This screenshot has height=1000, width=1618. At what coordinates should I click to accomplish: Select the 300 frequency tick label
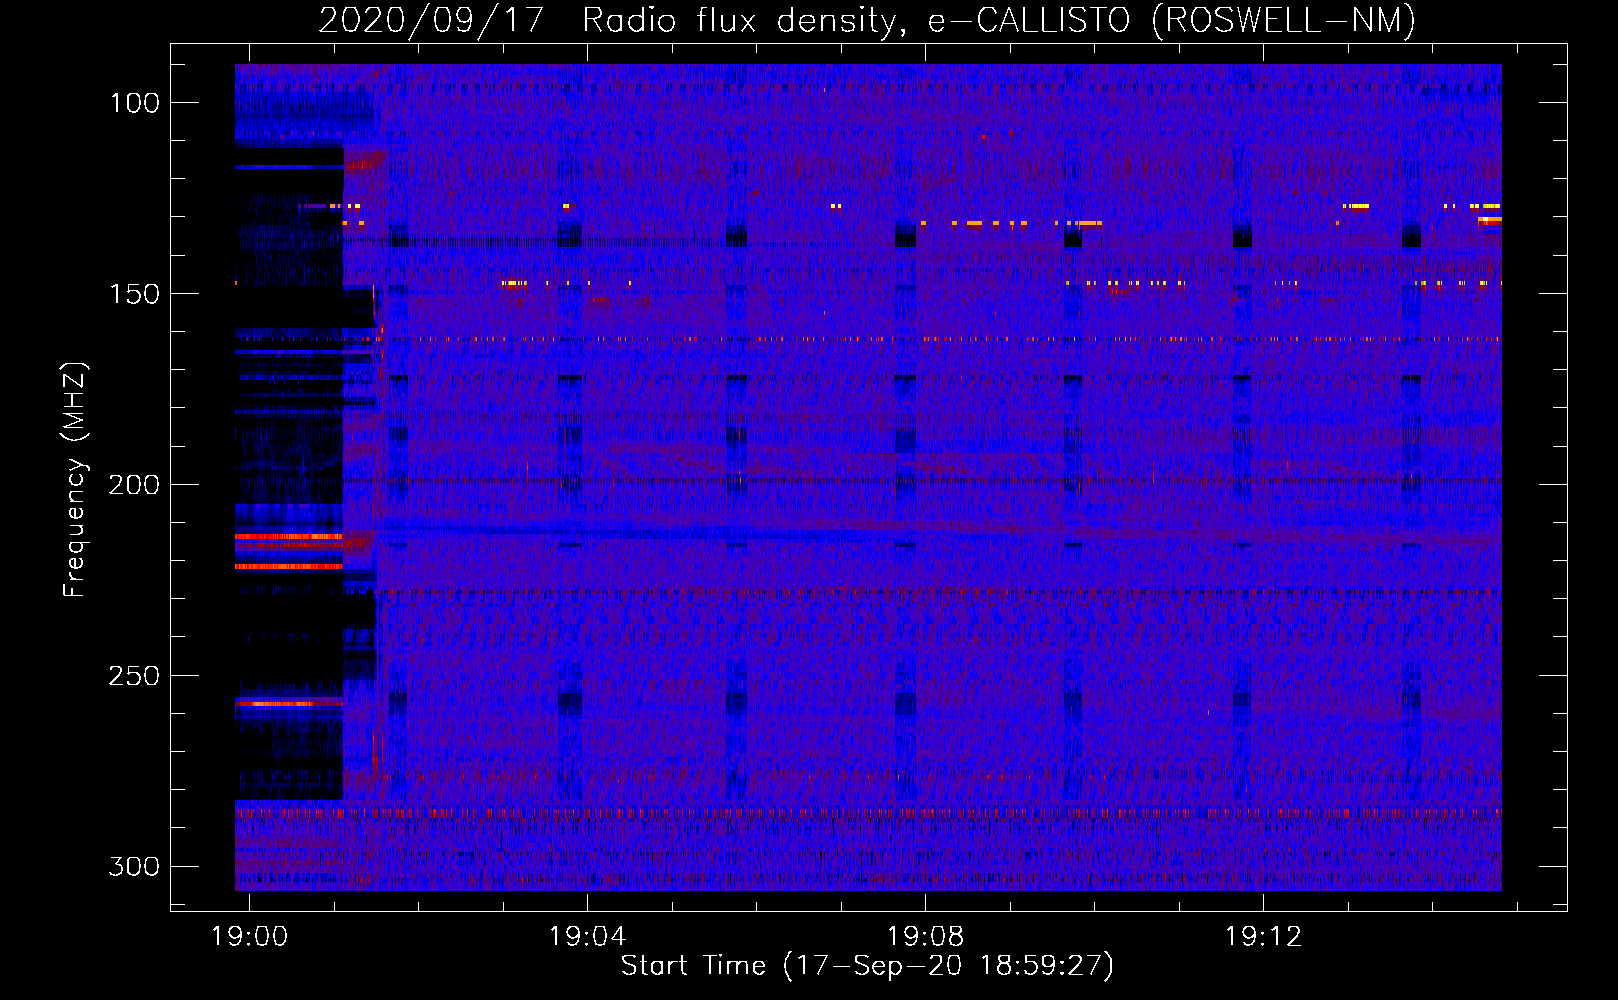coord(135,866)
